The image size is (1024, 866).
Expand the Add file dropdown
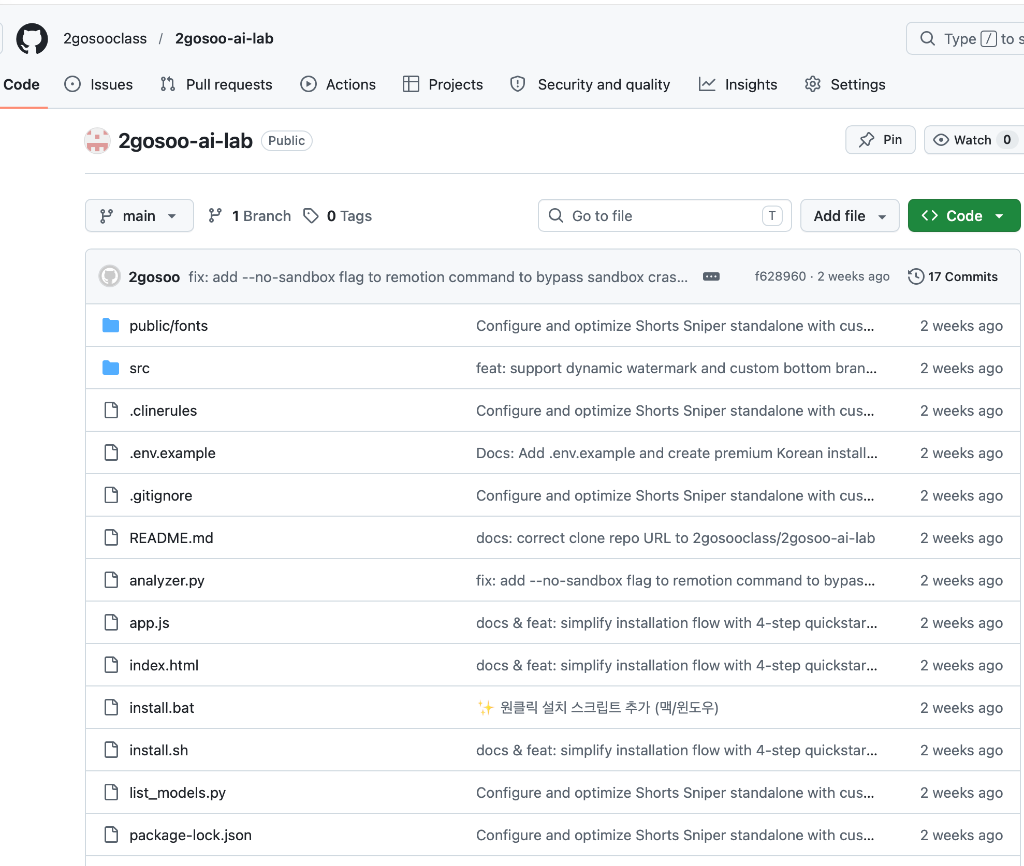coord(850,216)
